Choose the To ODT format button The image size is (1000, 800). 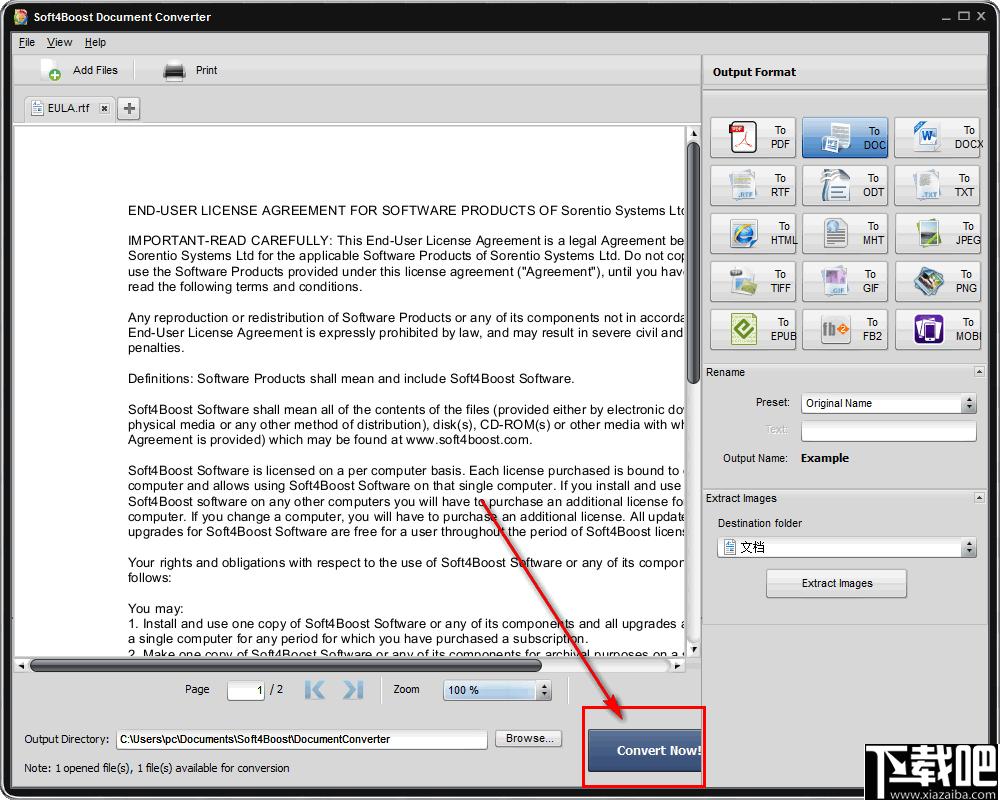pos(845,185)
